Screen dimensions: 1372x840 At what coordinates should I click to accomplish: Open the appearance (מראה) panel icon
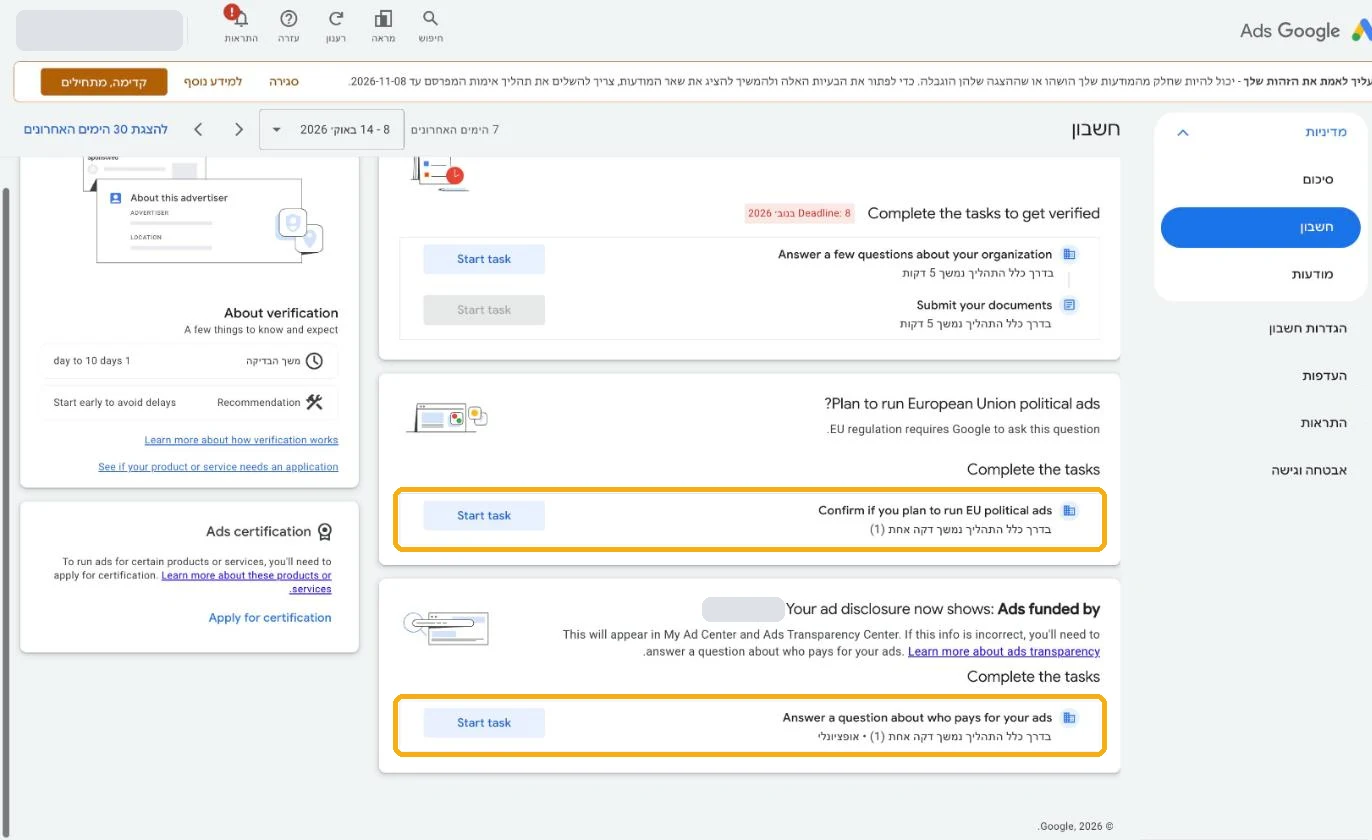pyautogui.click(x=383, y=18)
